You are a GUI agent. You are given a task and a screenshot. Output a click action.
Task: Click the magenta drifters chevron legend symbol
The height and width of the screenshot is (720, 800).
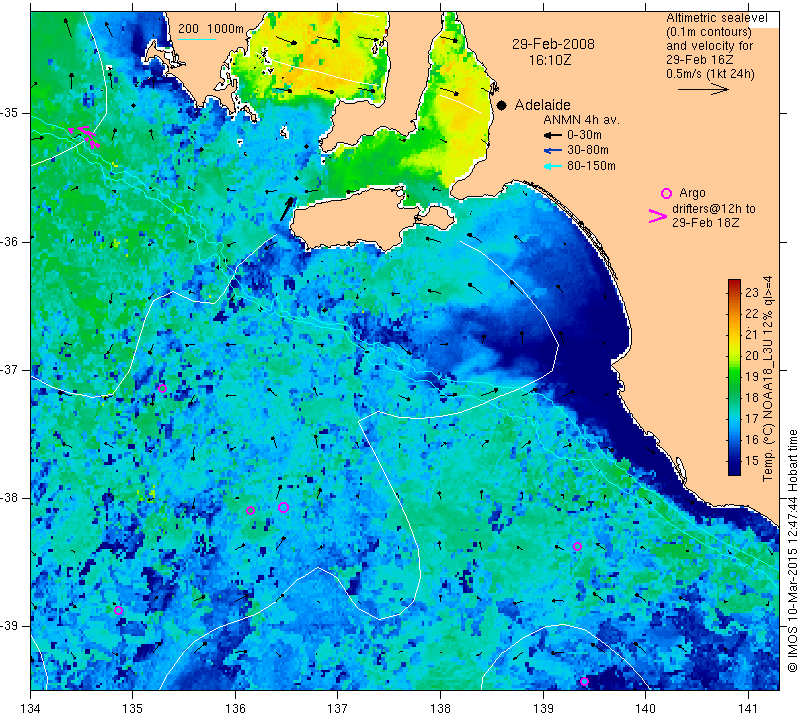658,216
